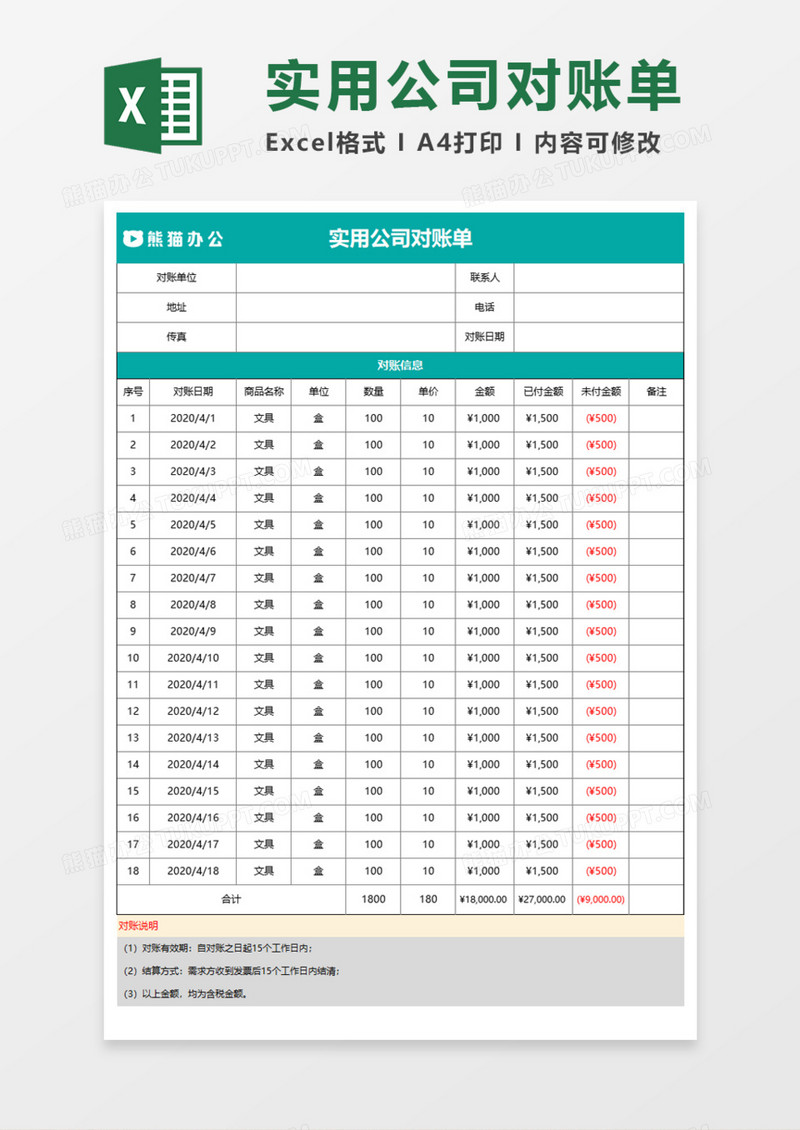The width and height of the screenshot is (800, 1130).
Task: Select the 备注 column header
Action: [656, 391]
